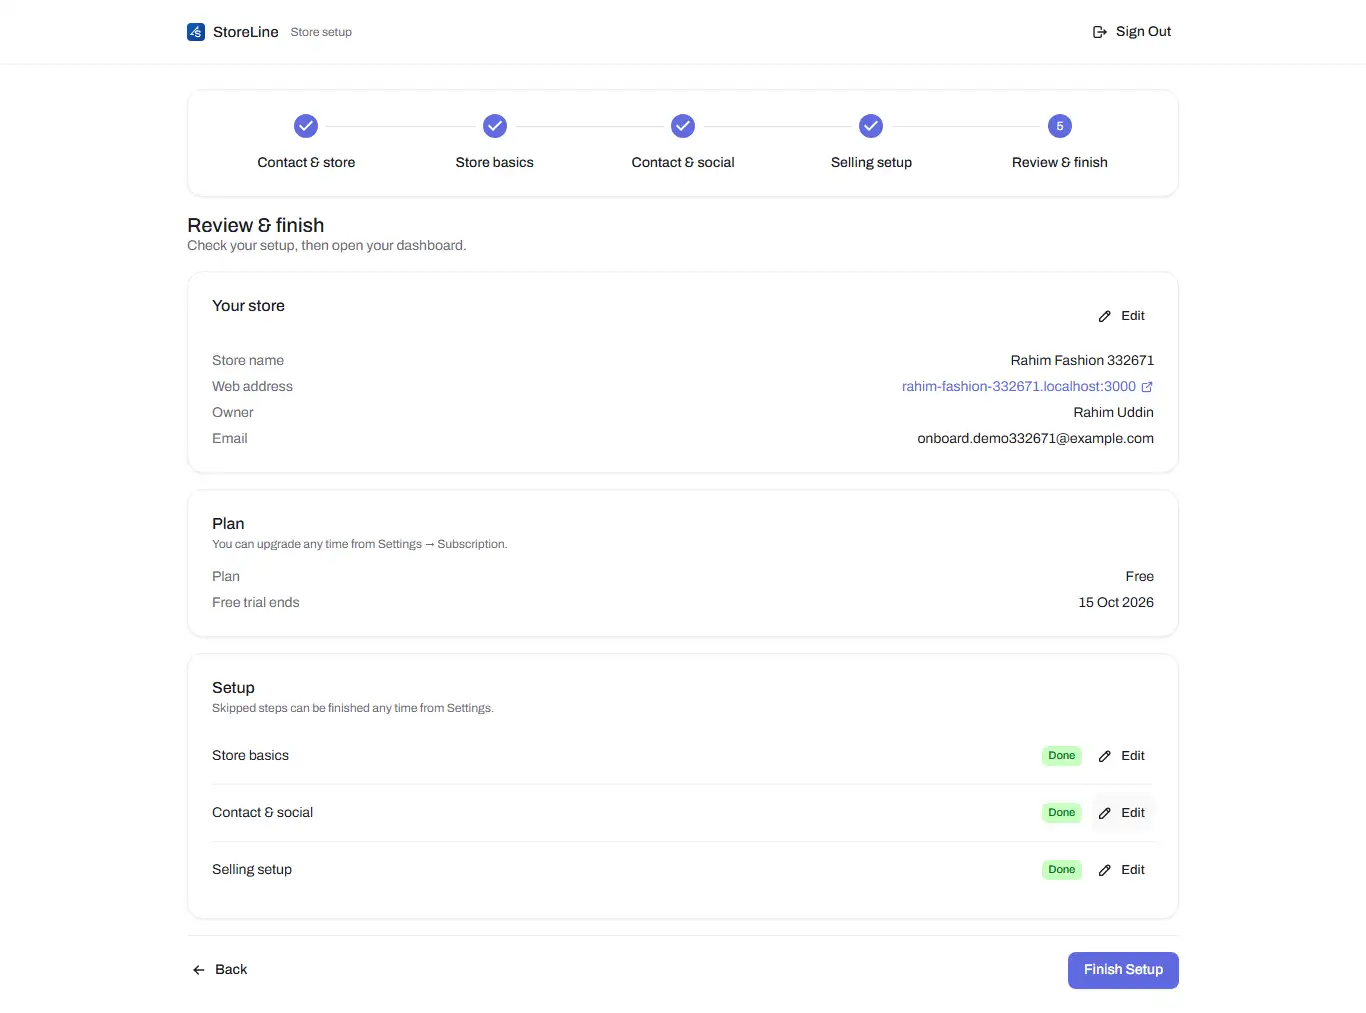Screen dimensions: 1366x1013
Task: Click the Your store card title
Action: [248, 306]
